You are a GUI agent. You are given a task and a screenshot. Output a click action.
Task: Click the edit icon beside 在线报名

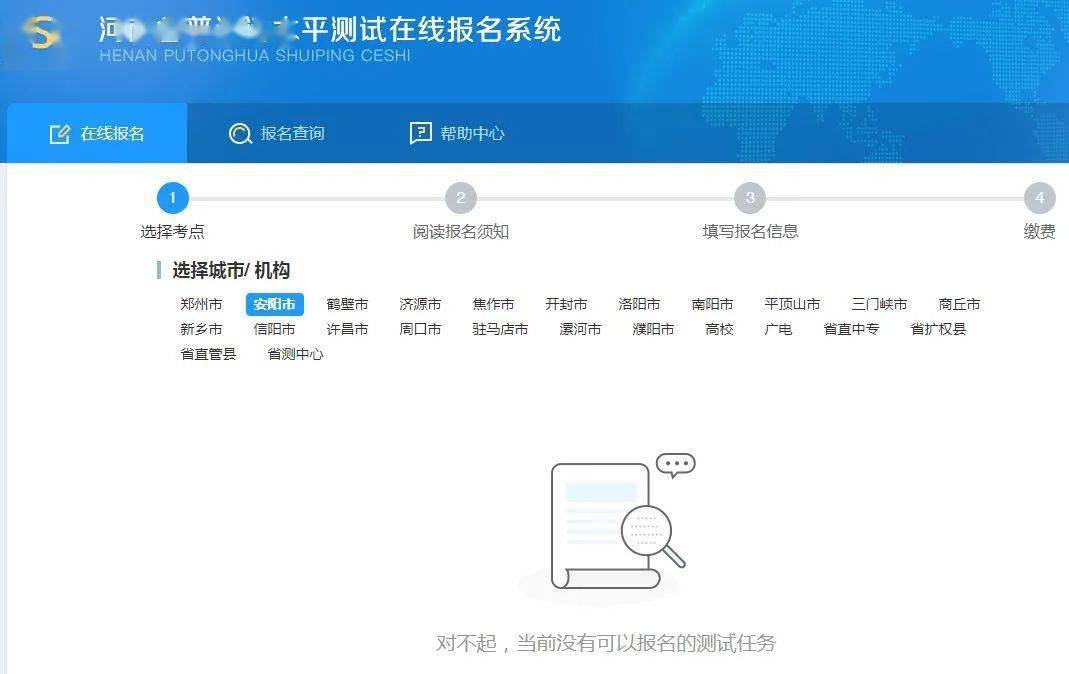(60, 134)
